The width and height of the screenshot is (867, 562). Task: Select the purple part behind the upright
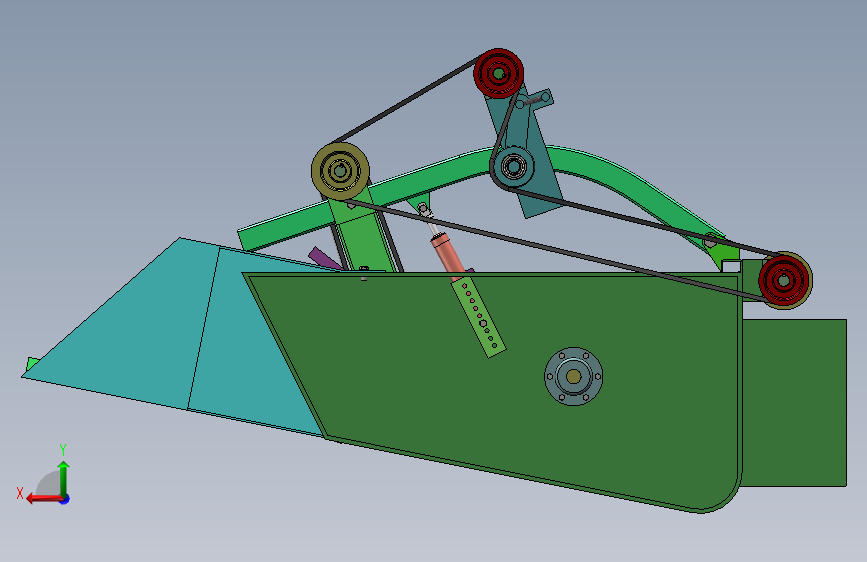[325, 258]
